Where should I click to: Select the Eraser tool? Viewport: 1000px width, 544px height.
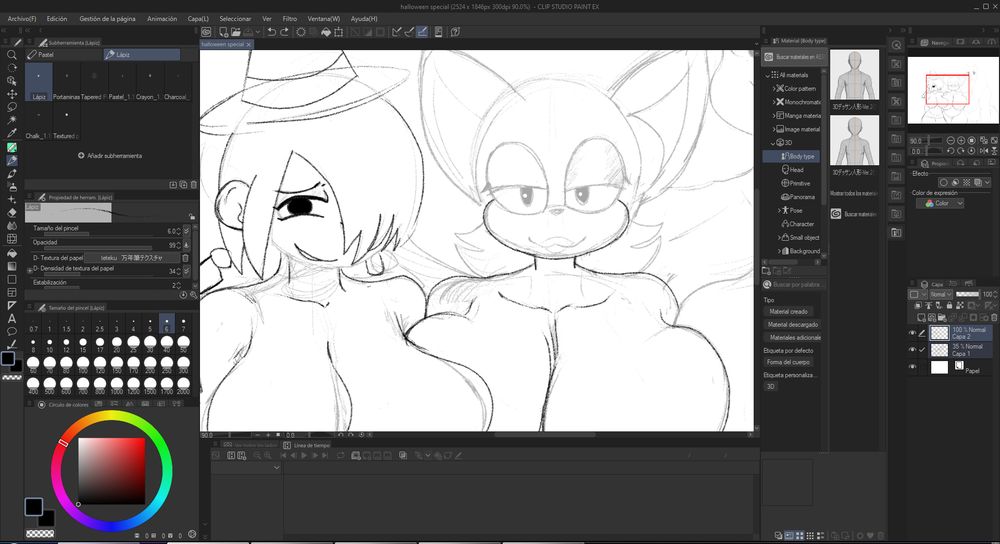(x=11, y=212)
